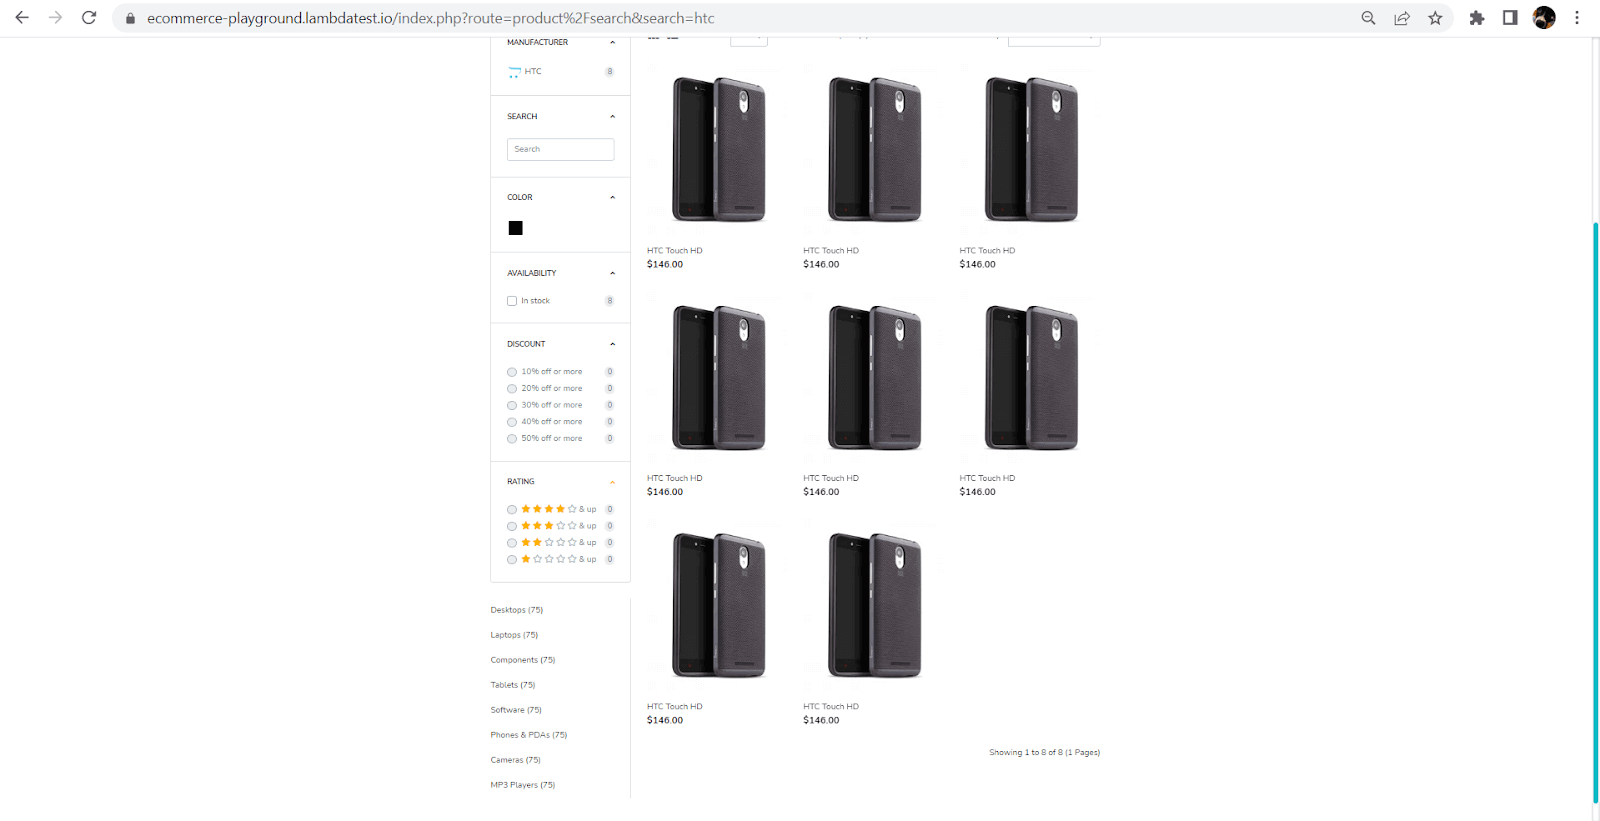This screenshot has height=821, width=1600.
Task: Filter by 3 stars & up rating
Action: [x=512, y=526]
